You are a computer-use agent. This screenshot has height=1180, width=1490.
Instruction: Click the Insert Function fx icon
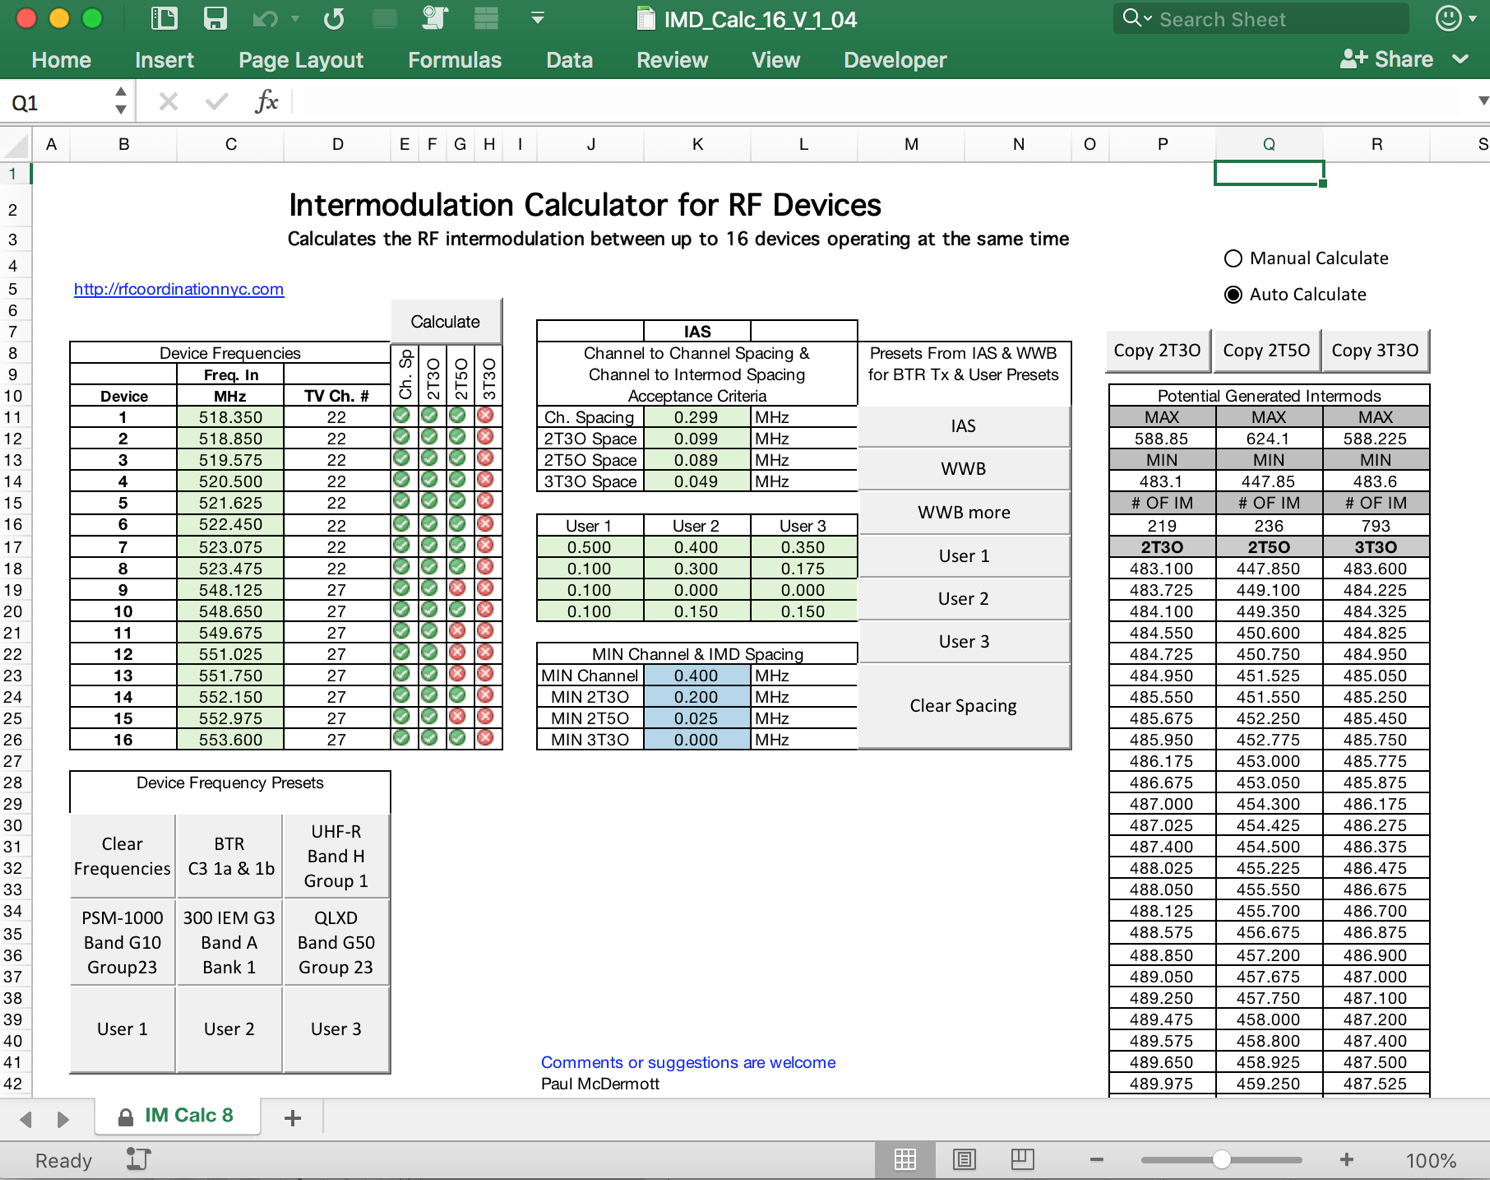[266, 102]
